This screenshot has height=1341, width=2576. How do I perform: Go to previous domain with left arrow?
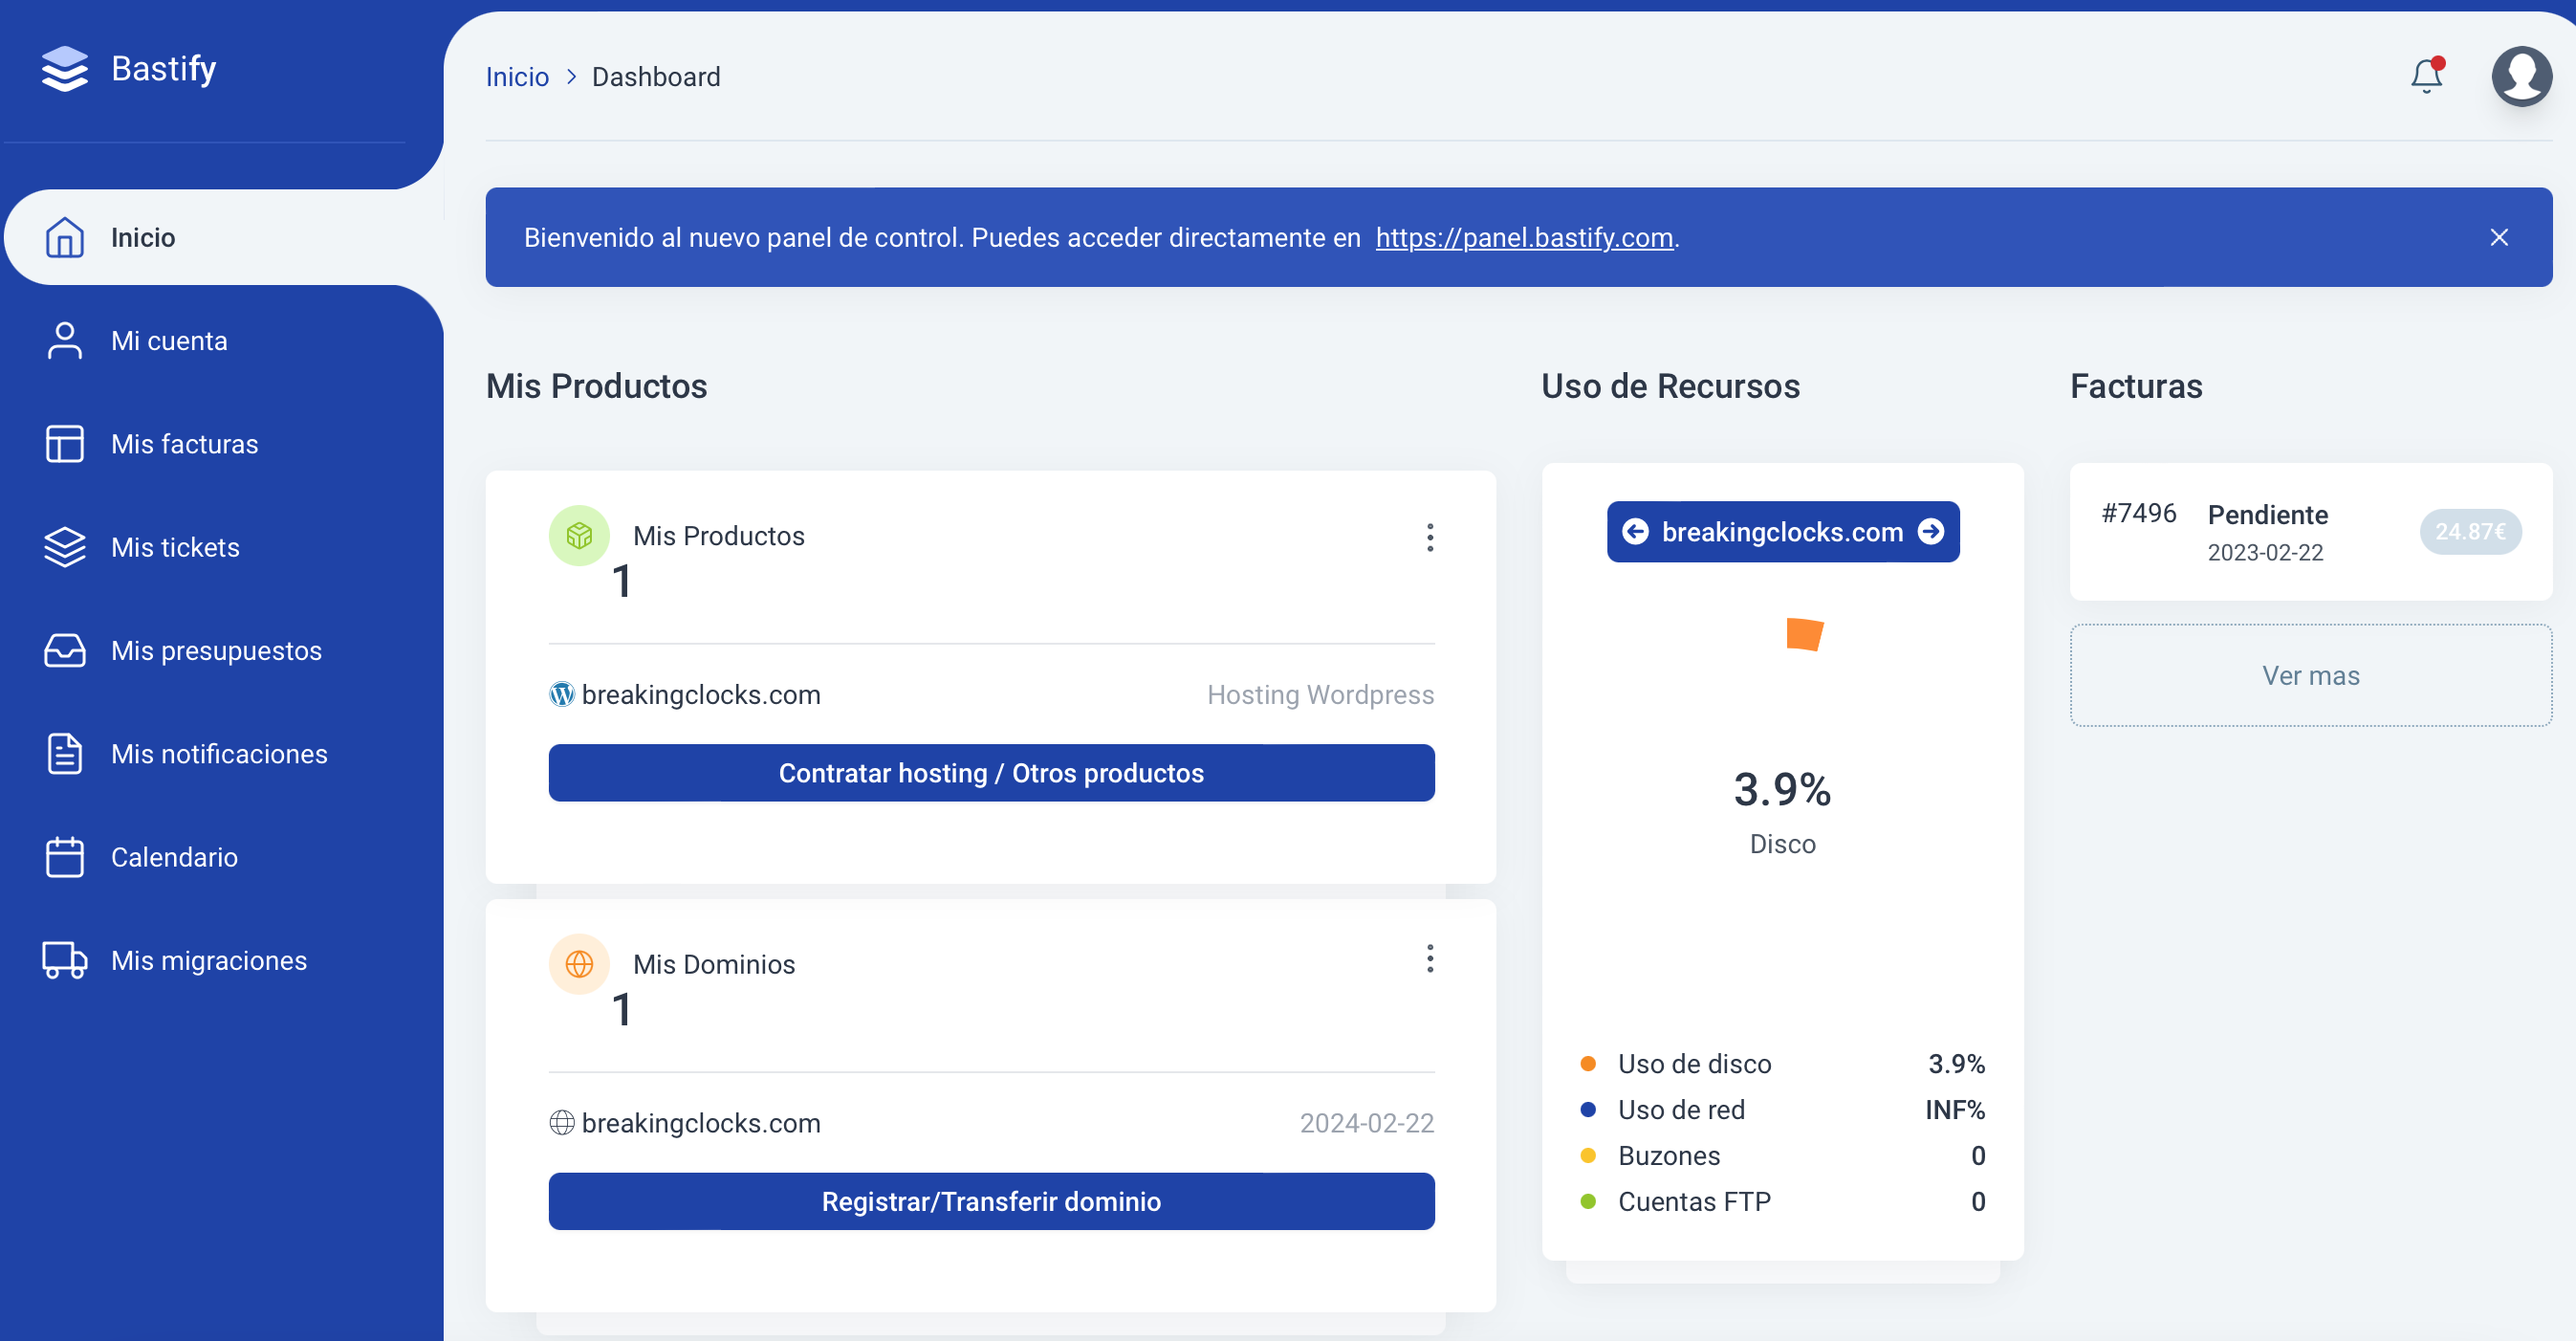point(1635,532)
